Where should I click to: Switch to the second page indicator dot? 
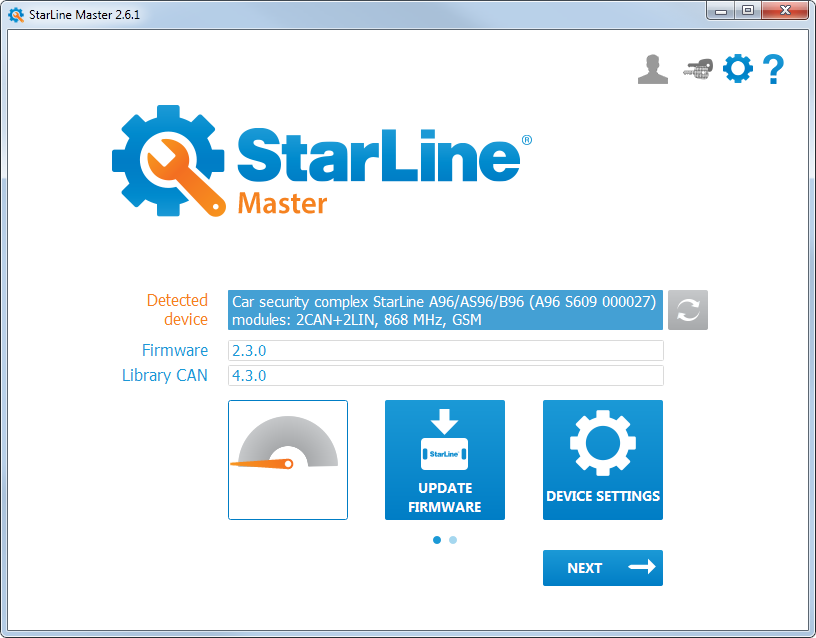coord(453,540)
